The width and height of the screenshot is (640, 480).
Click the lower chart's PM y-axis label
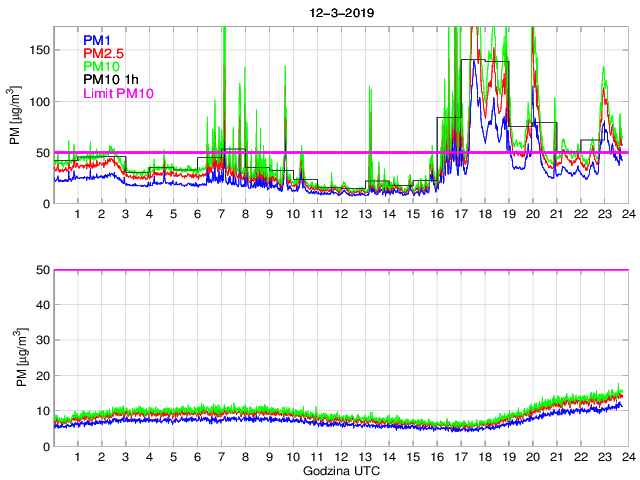coord(15,358)
